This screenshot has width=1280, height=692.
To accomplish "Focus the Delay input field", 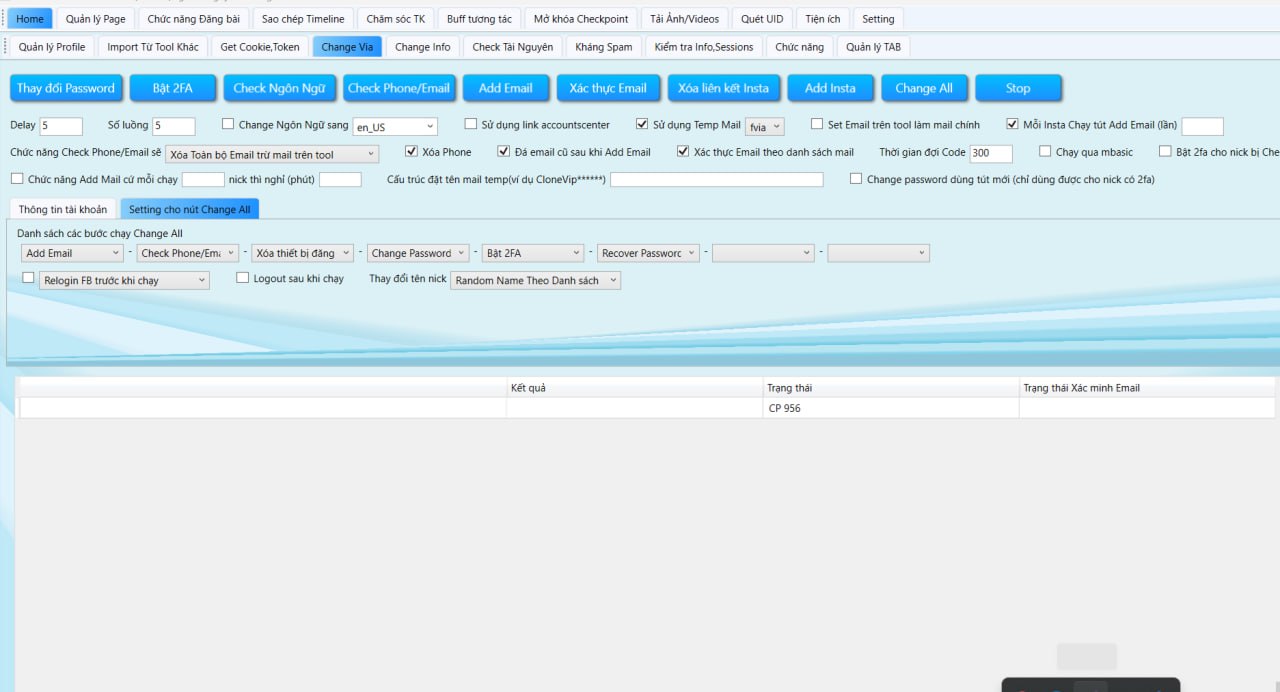I will [x=61, y=127].
